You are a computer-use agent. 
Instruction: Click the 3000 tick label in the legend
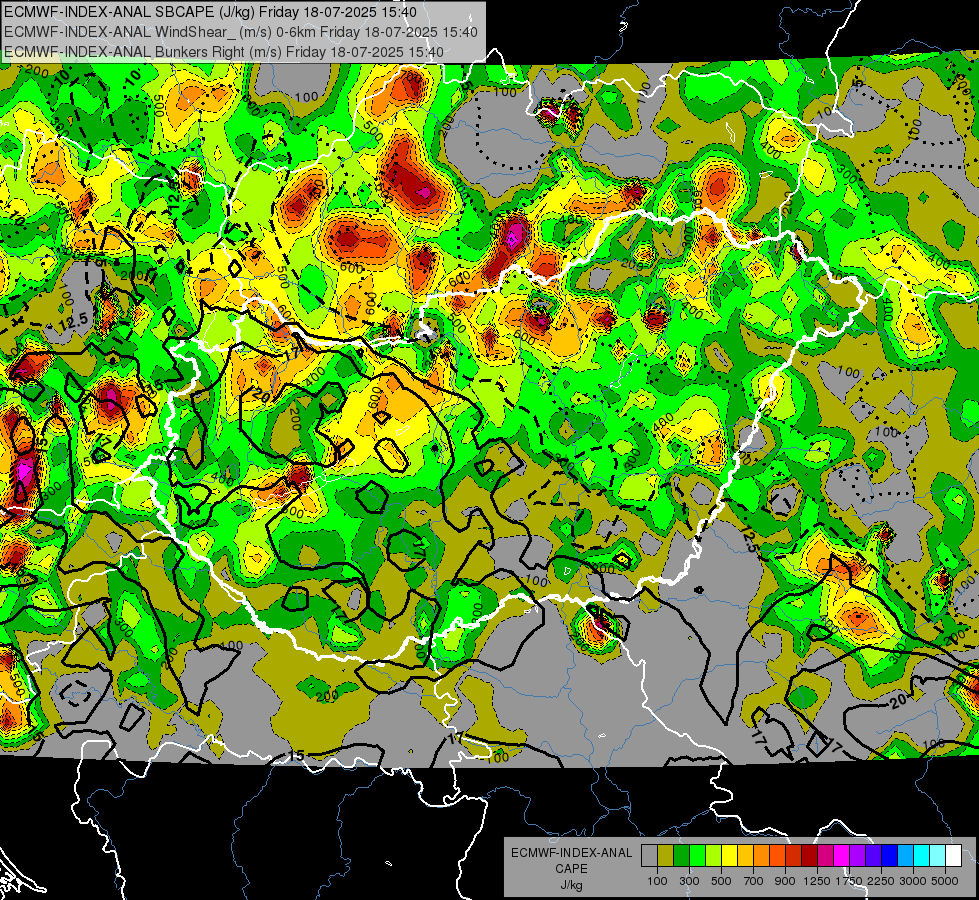913,881
